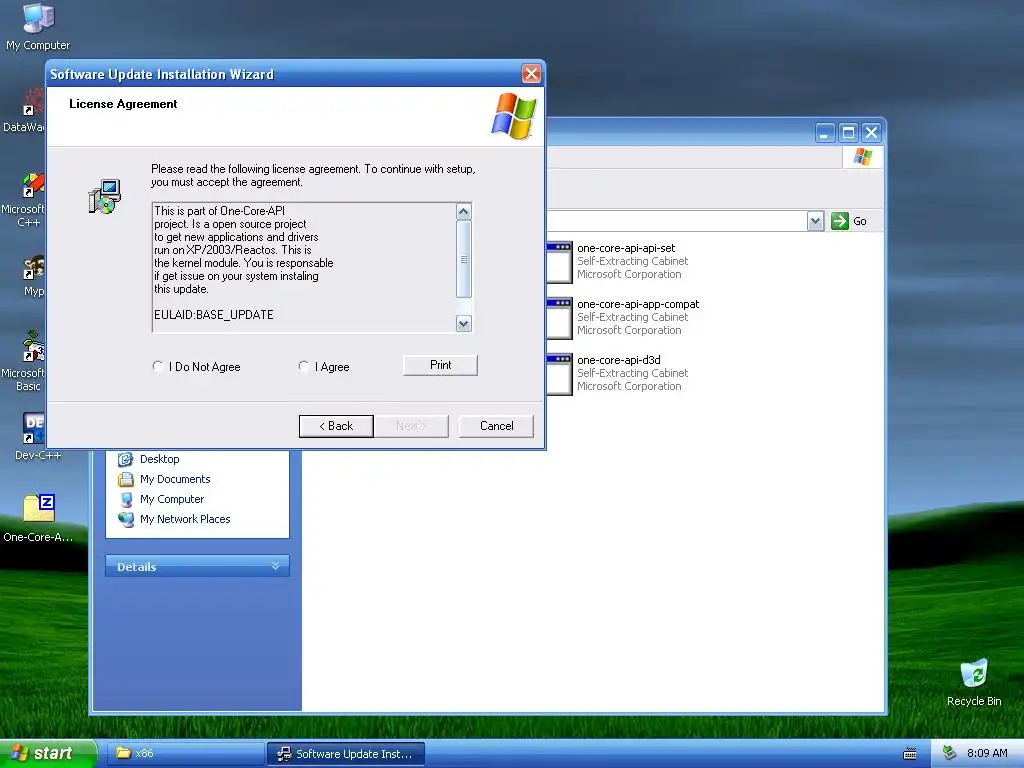Screen dimensions: 1024x768
Task: Click the license text scrollbar down arrow
Action: click(x=464, y=323)
